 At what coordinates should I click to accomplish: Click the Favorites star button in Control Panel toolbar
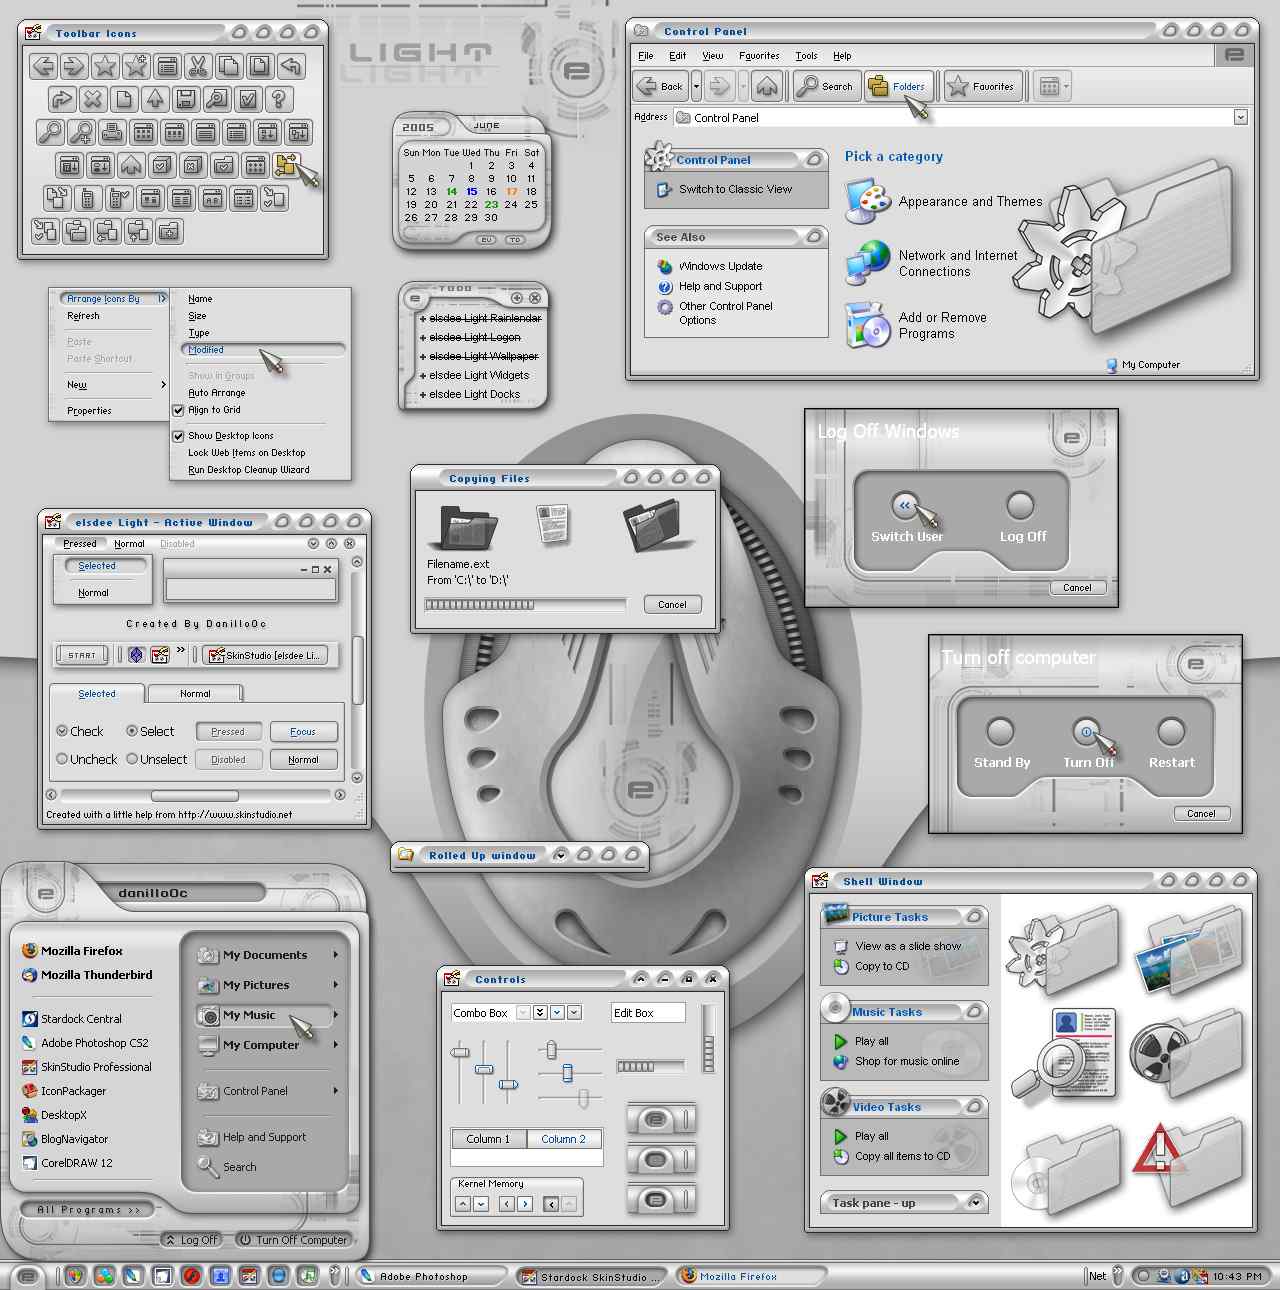982,86
